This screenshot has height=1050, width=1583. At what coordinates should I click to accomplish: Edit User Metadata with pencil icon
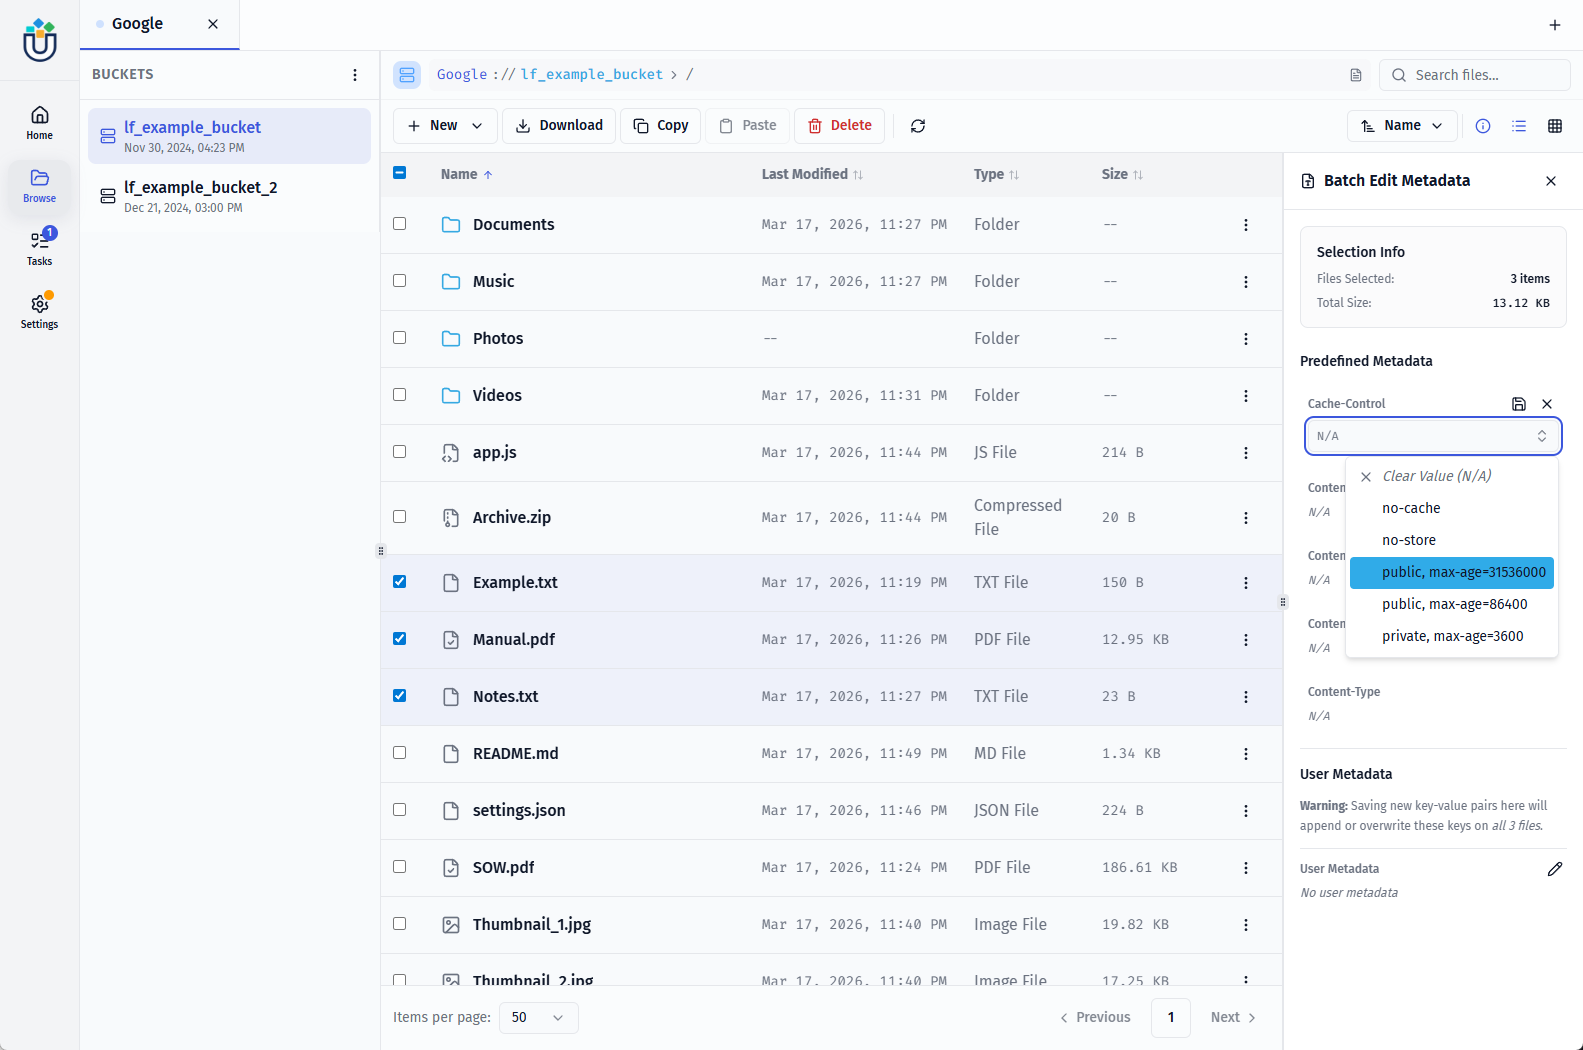tap(1555, 869)
